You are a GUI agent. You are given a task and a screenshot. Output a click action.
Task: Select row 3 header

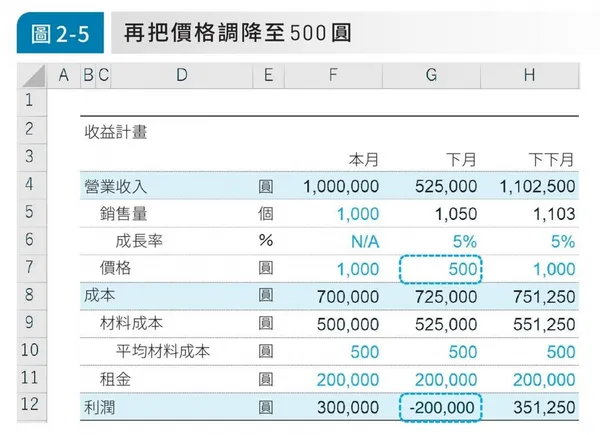pos(32,158)
